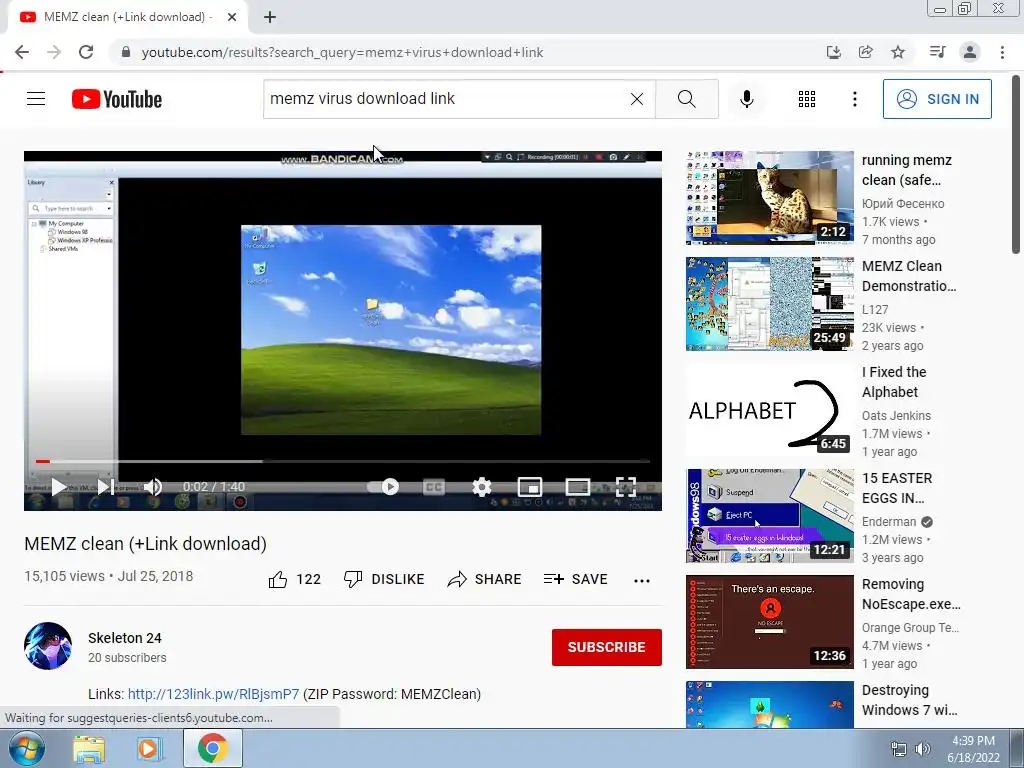Click the page vertical scrollbar

1016,163
